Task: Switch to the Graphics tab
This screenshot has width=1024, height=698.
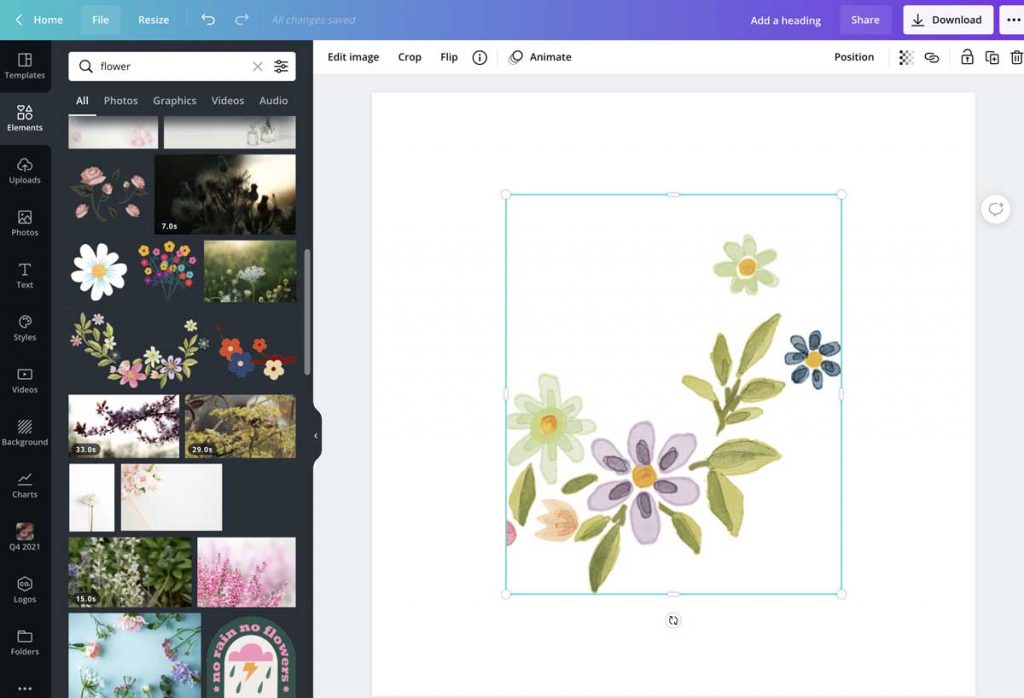Action: [x=174, y=100]
